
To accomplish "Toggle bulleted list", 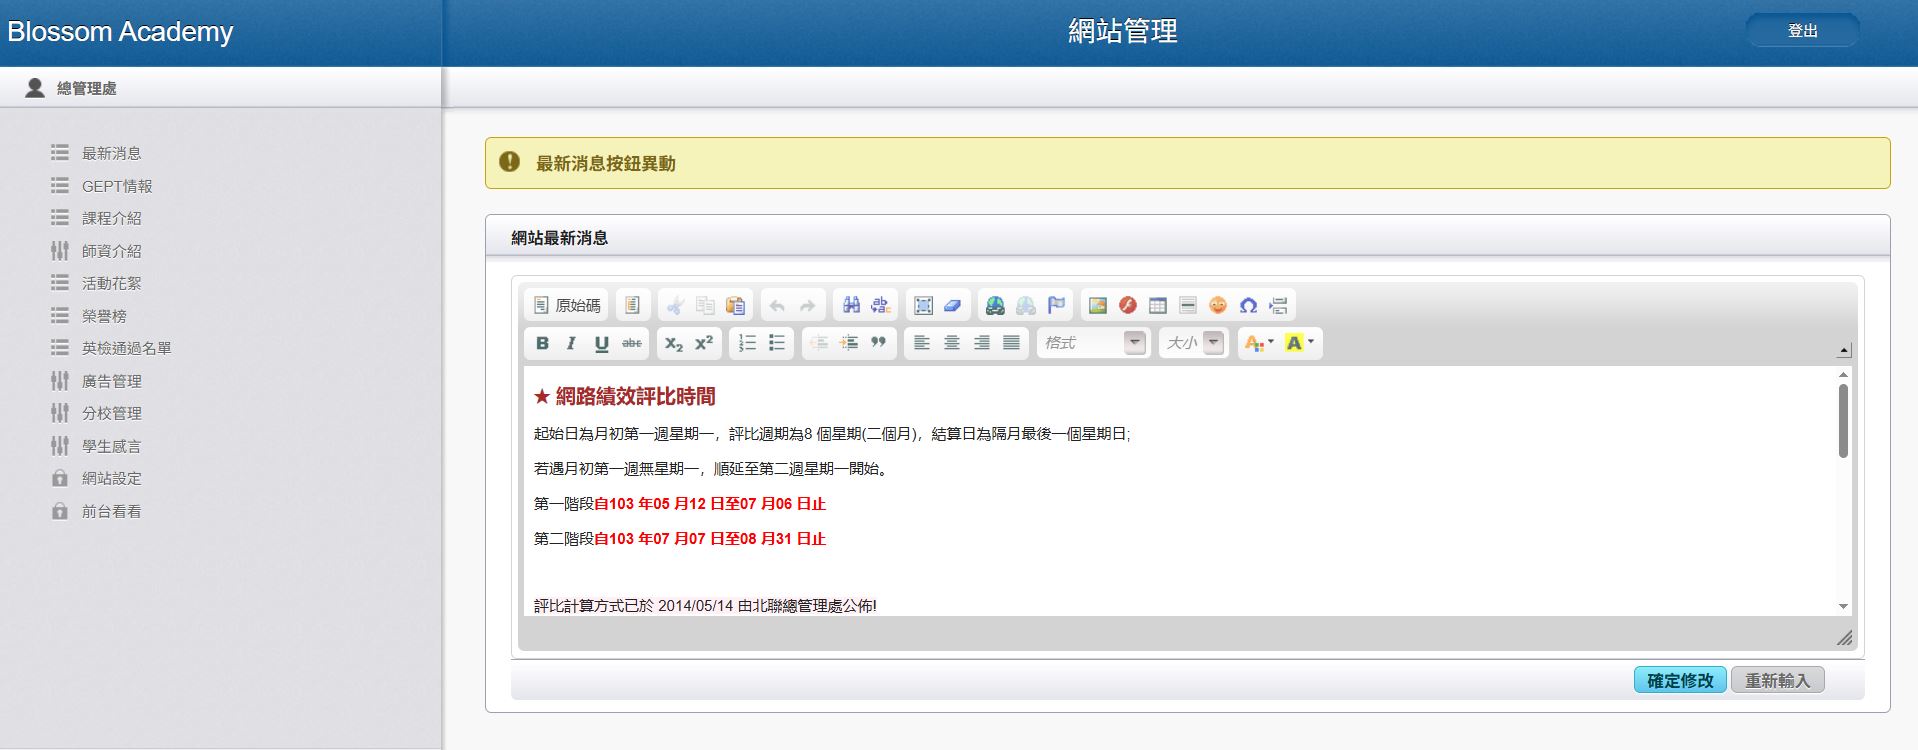I will 777,343.
